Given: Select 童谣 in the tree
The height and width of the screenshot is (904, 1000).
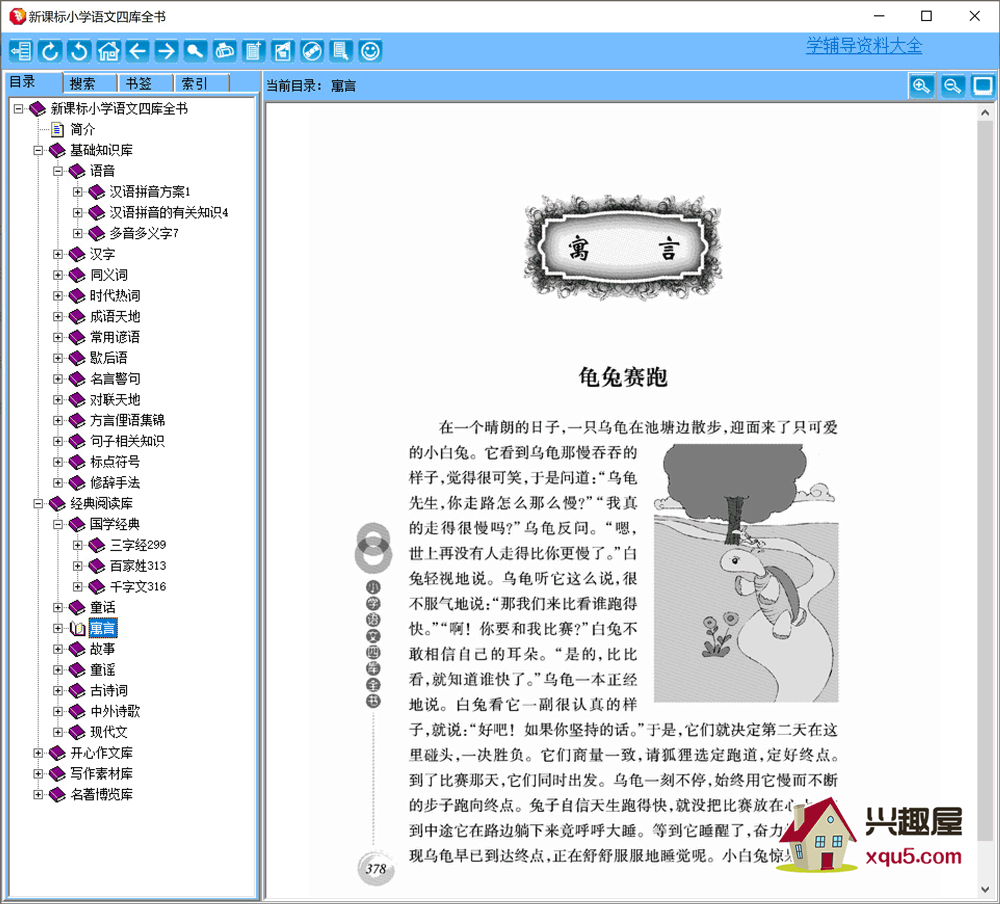Looking at the screenshot, I should [x=102, y=670].
